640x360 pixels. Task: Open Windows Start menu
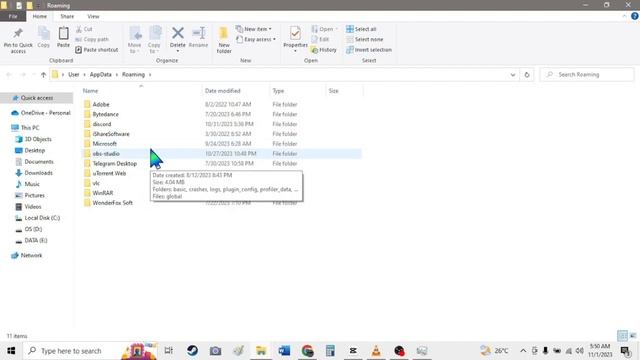pos(11,351)
